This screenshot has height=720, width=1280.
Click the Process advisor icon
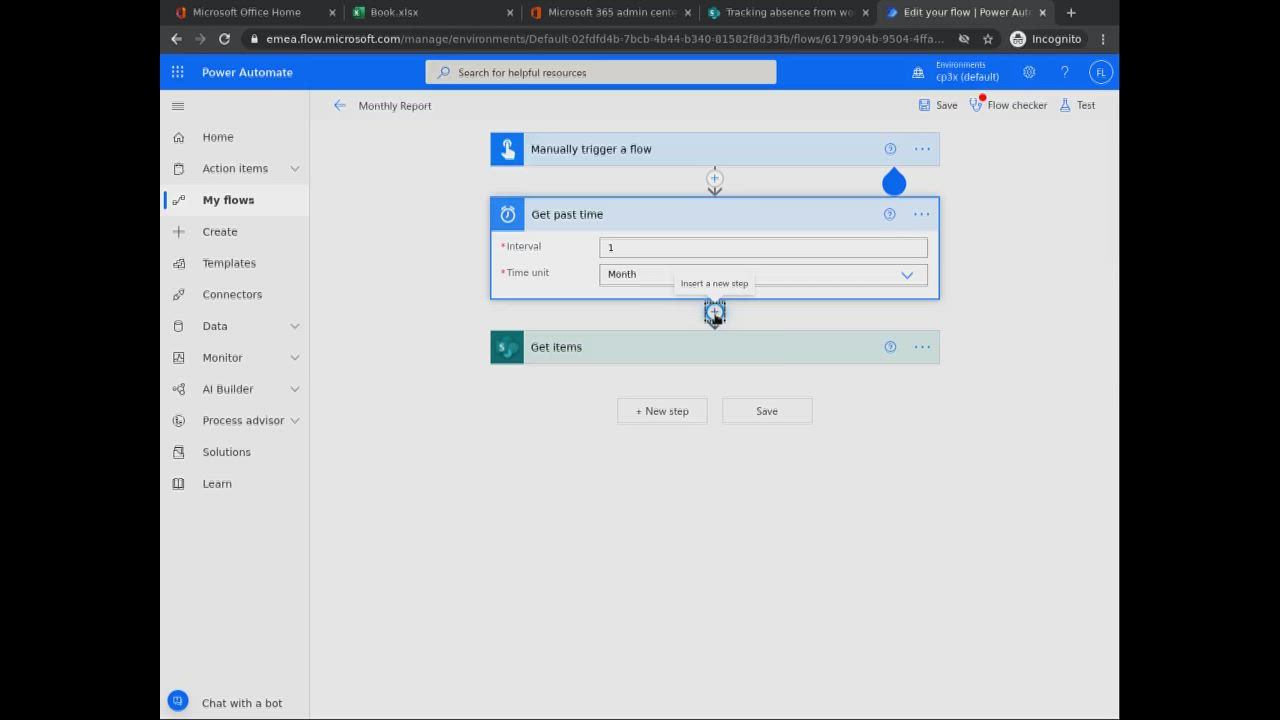pyautogui.click(x=179, y=421)
